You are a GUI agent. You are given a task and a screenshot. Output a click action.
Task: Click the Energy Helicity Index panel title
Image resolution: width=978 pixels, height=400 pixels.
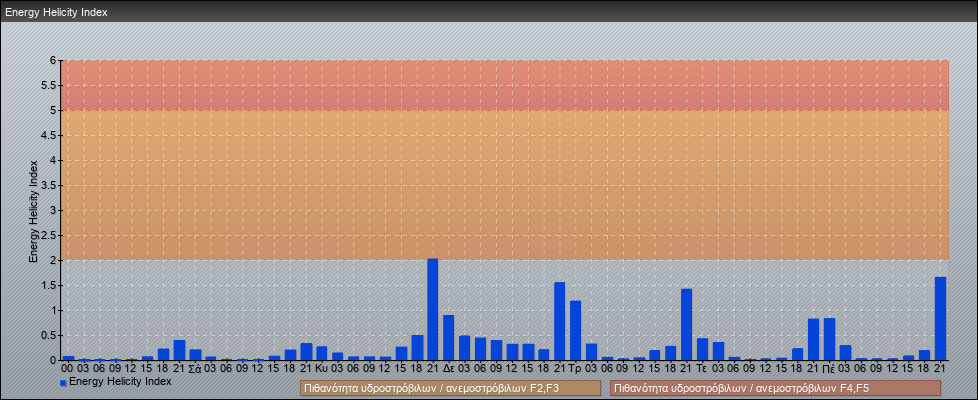[56, 12]
